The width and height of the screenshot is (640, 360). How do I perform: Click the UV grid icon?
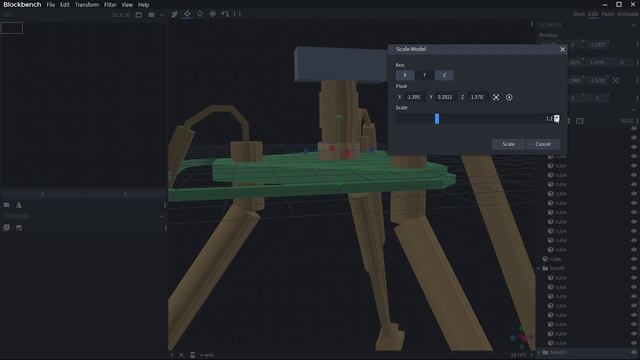[x=151, y=15]
